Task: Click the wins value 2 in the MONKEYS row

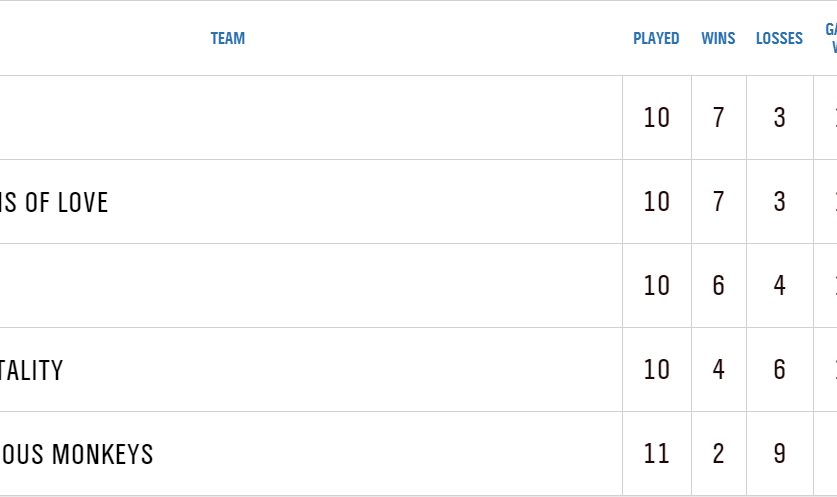Action: tap(718, 454)
